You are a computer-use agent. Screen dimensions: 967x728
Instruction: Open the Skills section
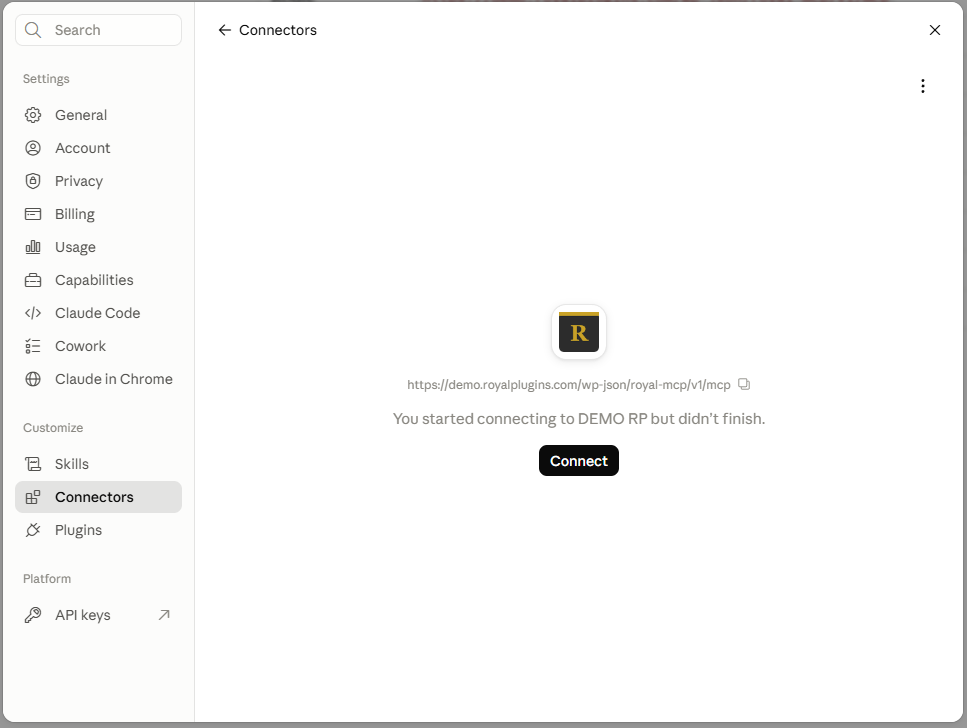[x=99, y=464]
